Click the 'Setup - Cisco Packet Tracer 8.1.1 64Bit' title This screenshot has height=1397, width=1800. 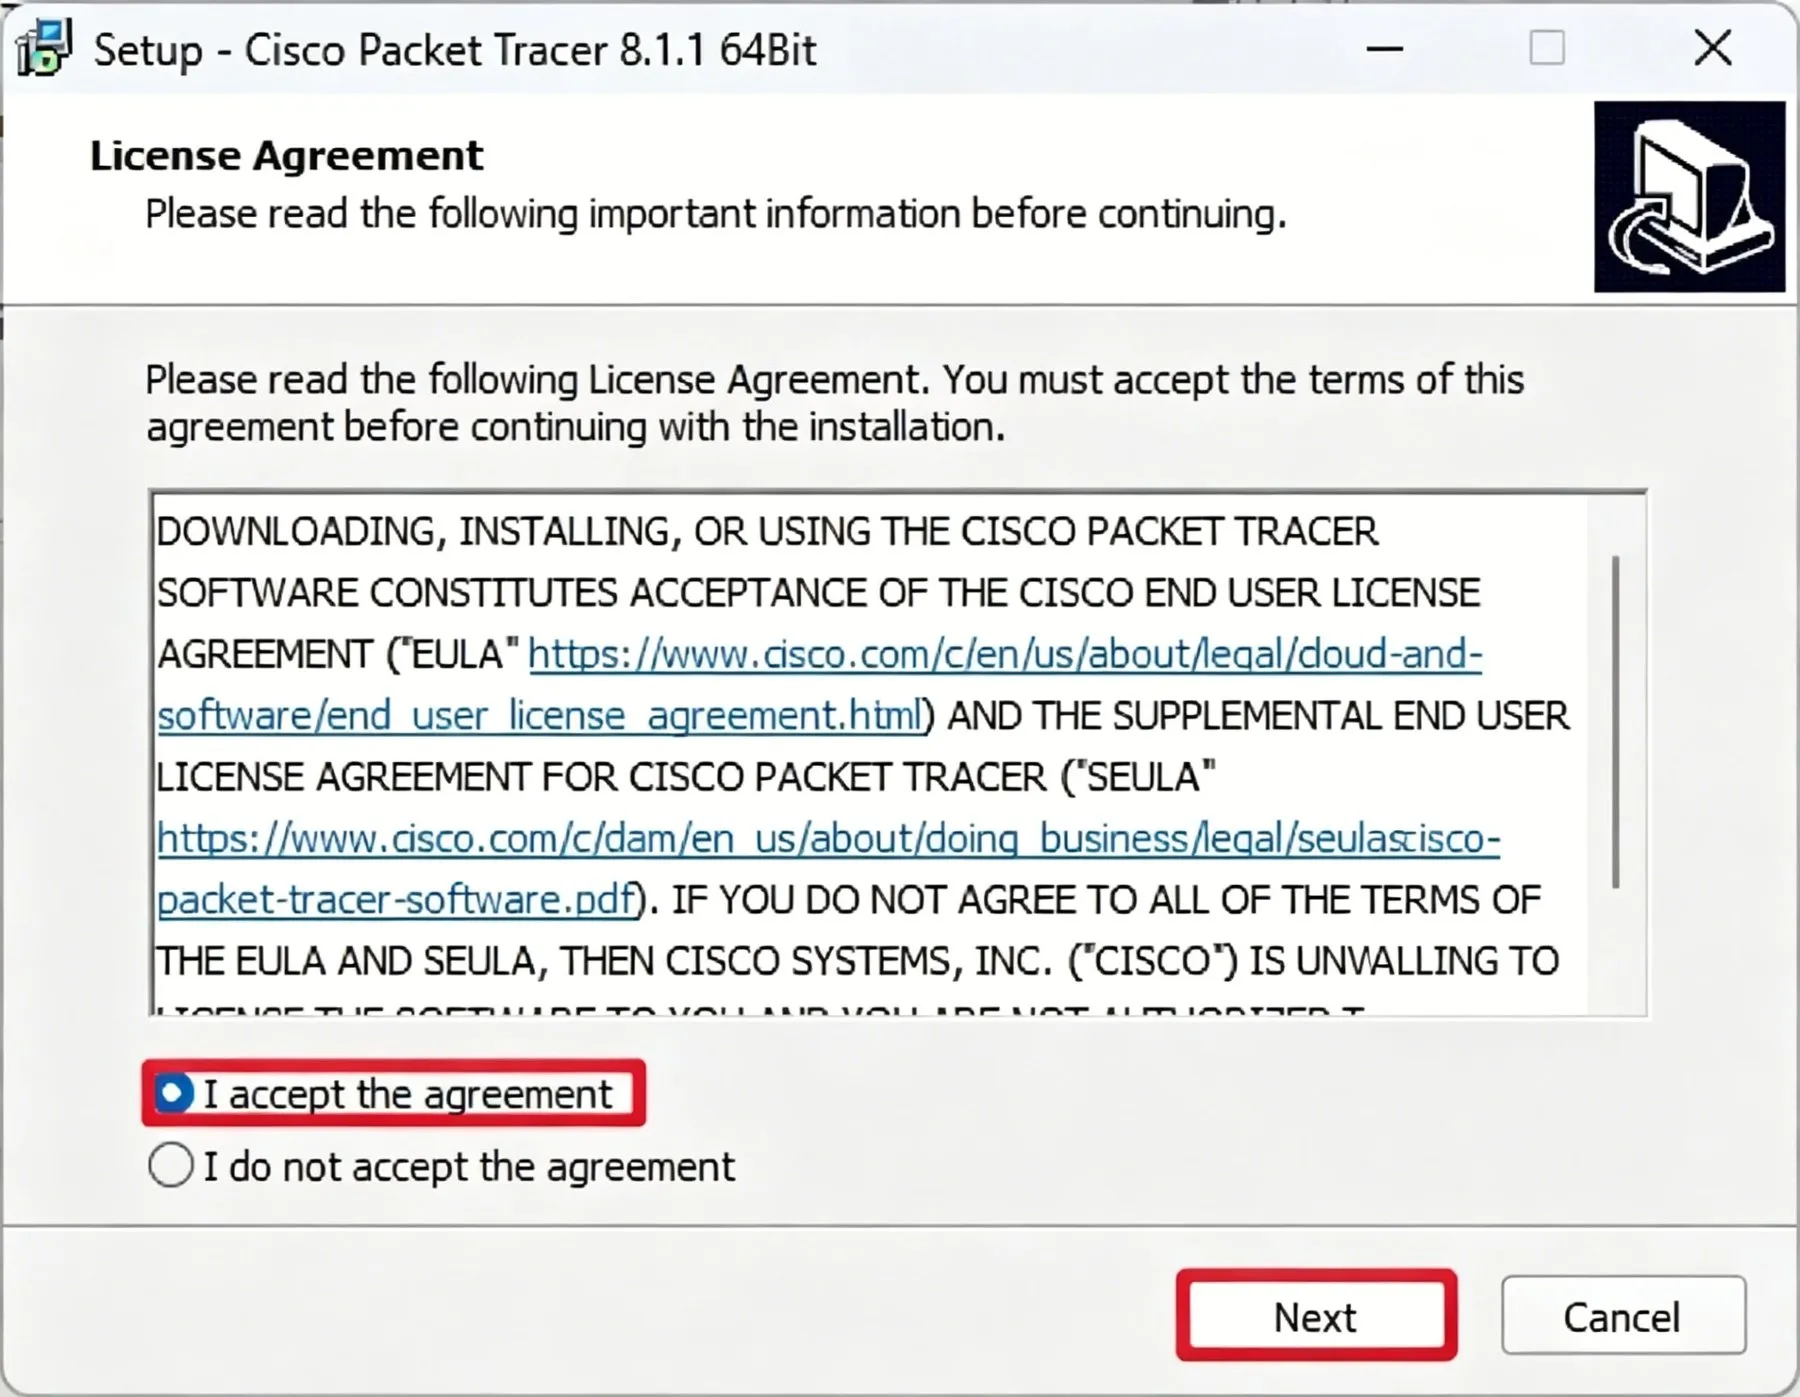click(455, 50)
